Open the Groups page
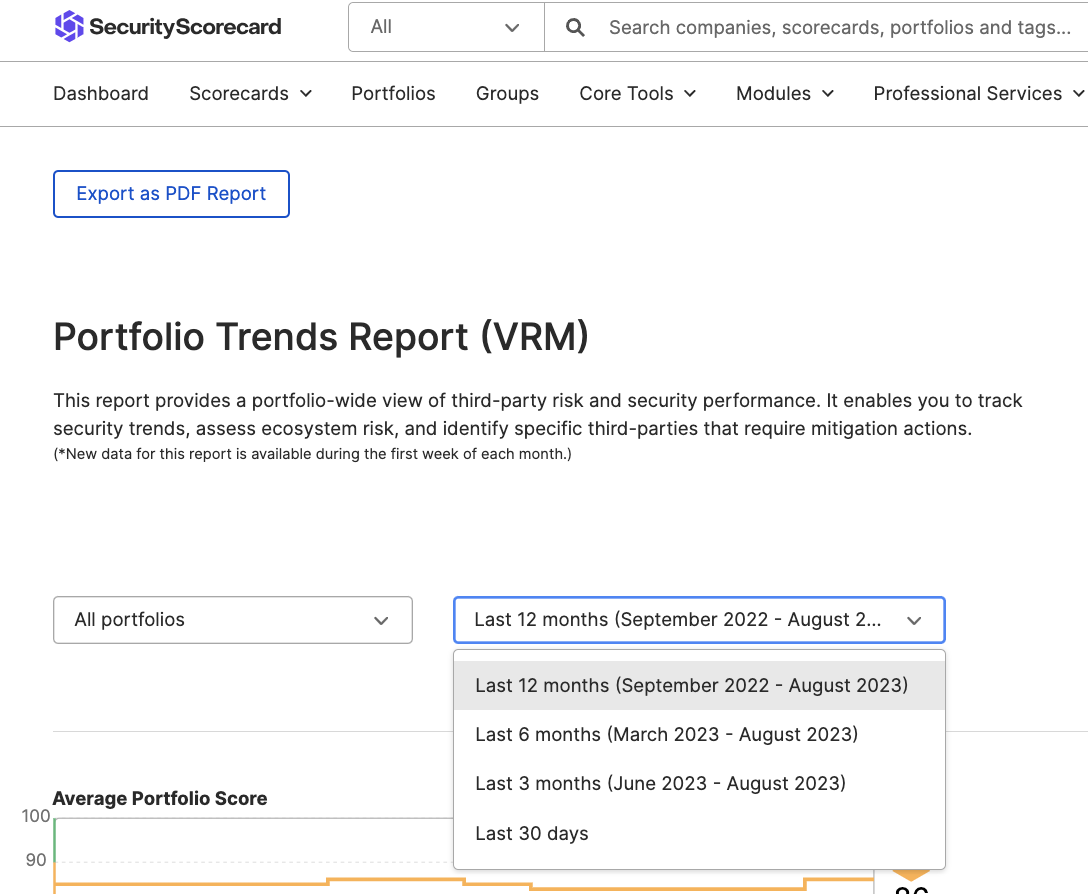The width and height of the screenshot is (1088, 894). (x=507, y=94)
